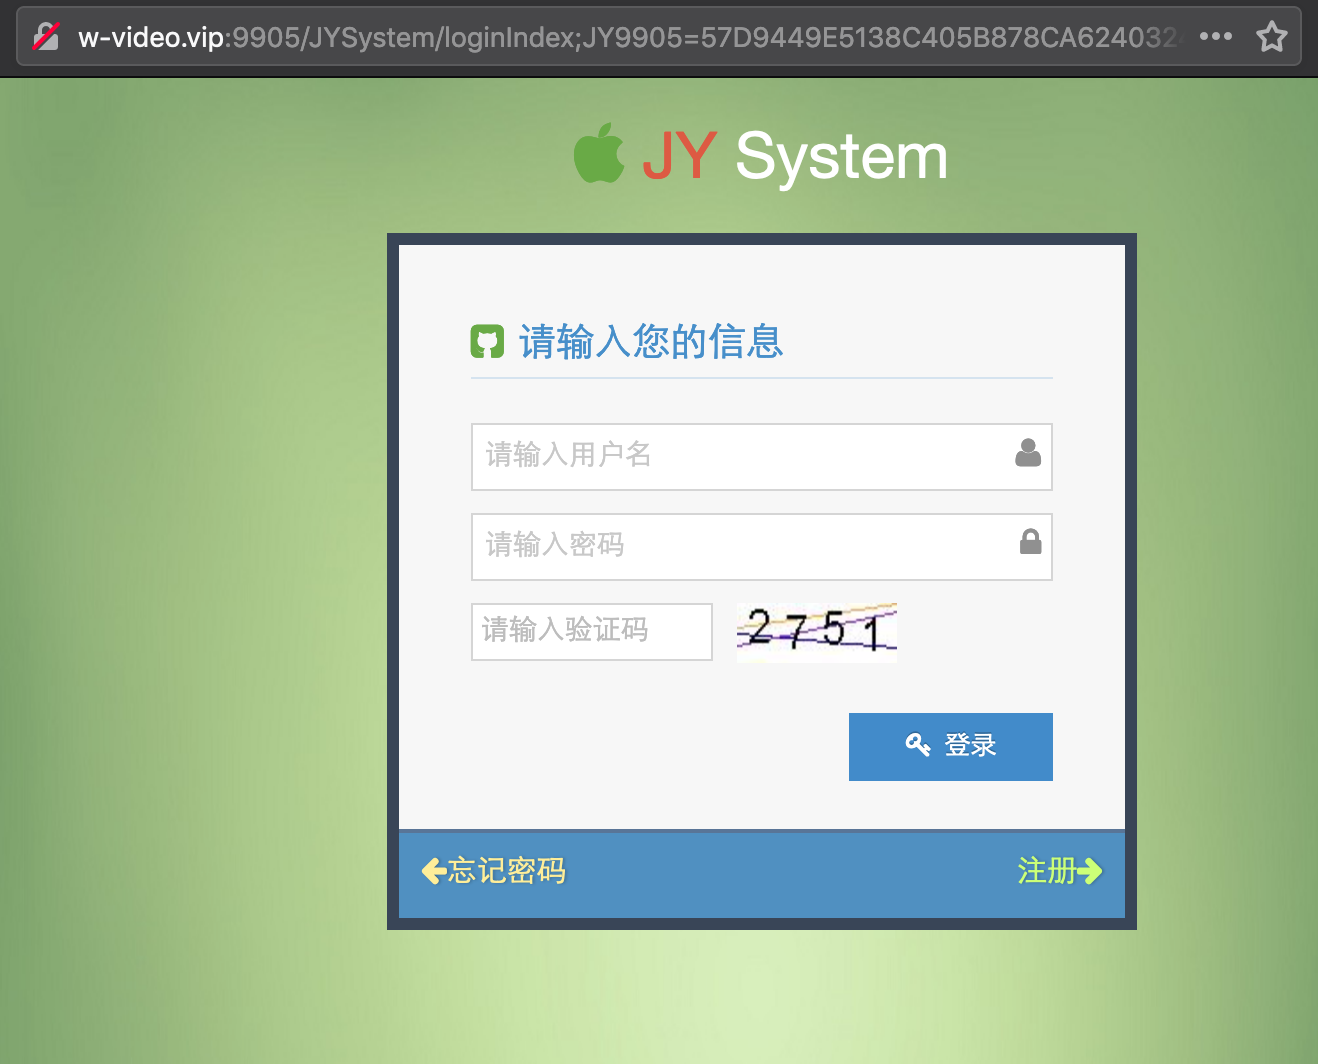Click the padlock icon in password field
This screenshot has height=1064, width=1318.
(x=1030, y=542)
